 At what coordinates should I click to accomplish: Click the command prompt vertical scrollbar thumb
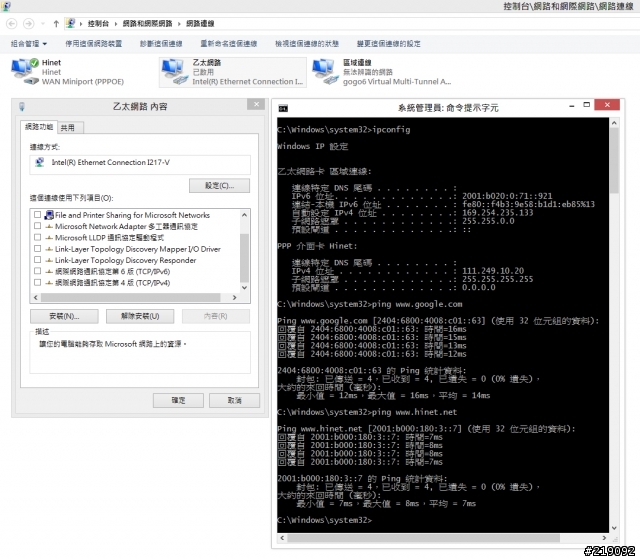(614, 161)
